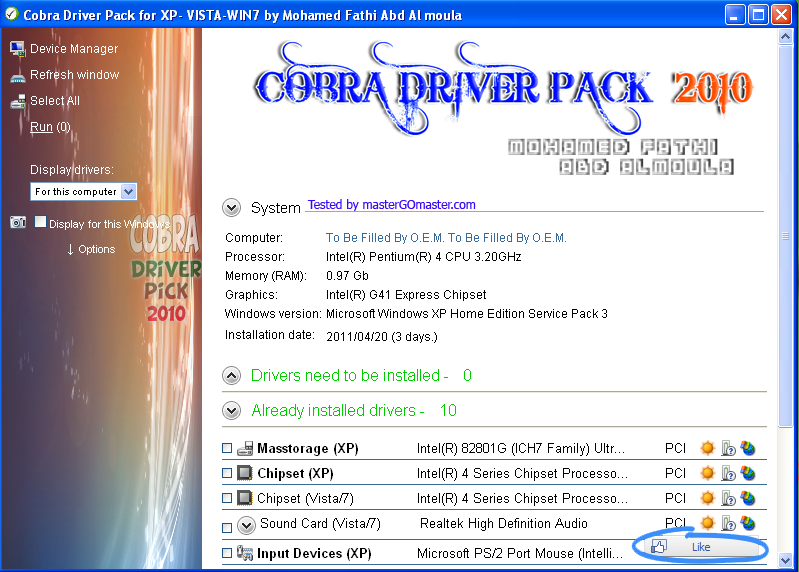
Task: Click Windows globe icon in Chipset (Vista/7) row
Action: tap(748, 498)
